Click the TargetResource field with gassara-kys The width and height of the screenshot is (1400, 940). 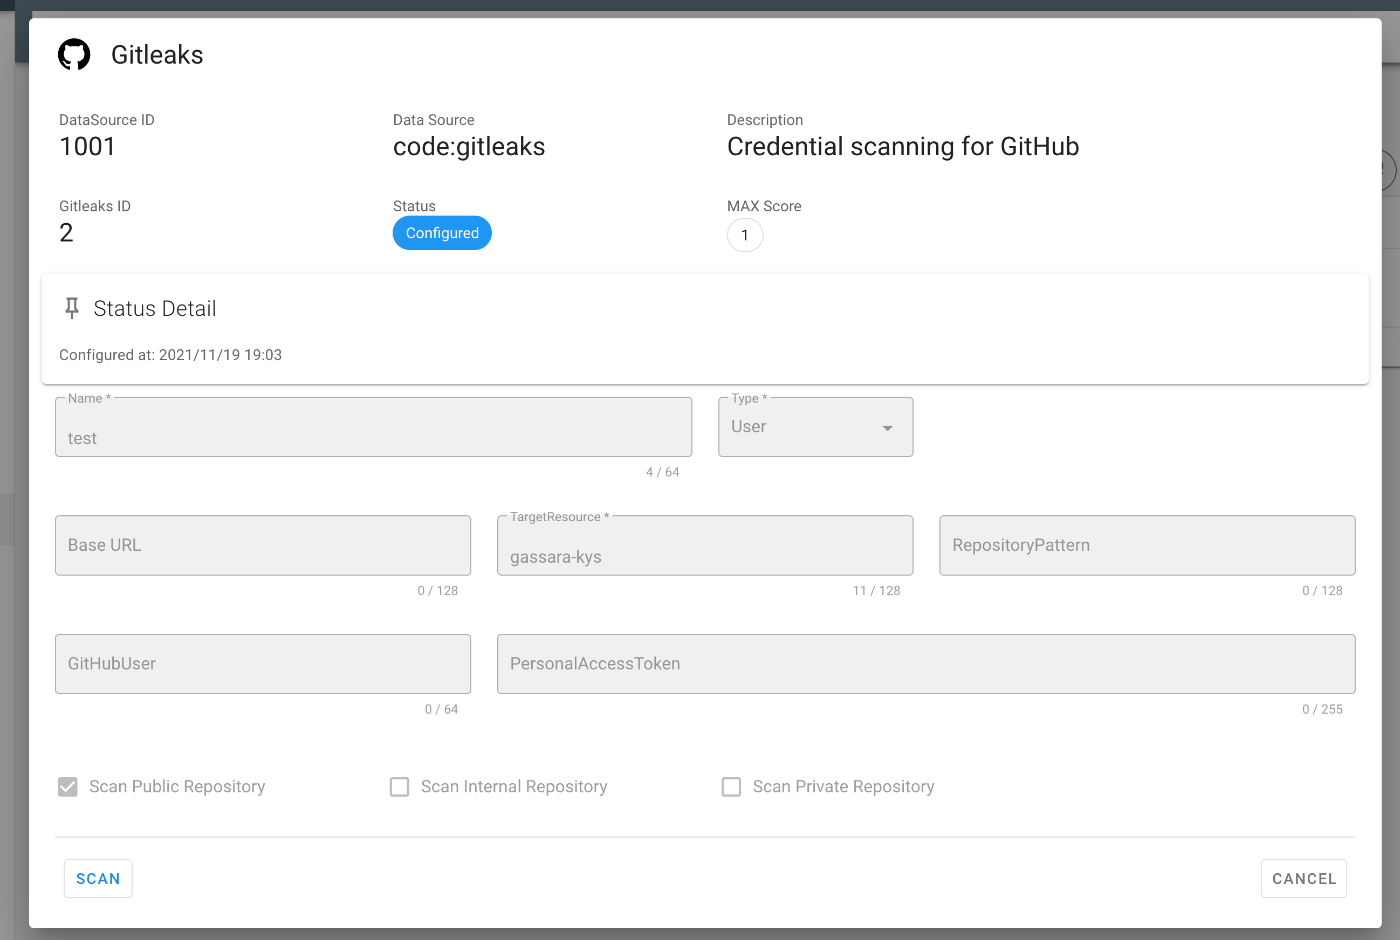[x=705, y=545]
